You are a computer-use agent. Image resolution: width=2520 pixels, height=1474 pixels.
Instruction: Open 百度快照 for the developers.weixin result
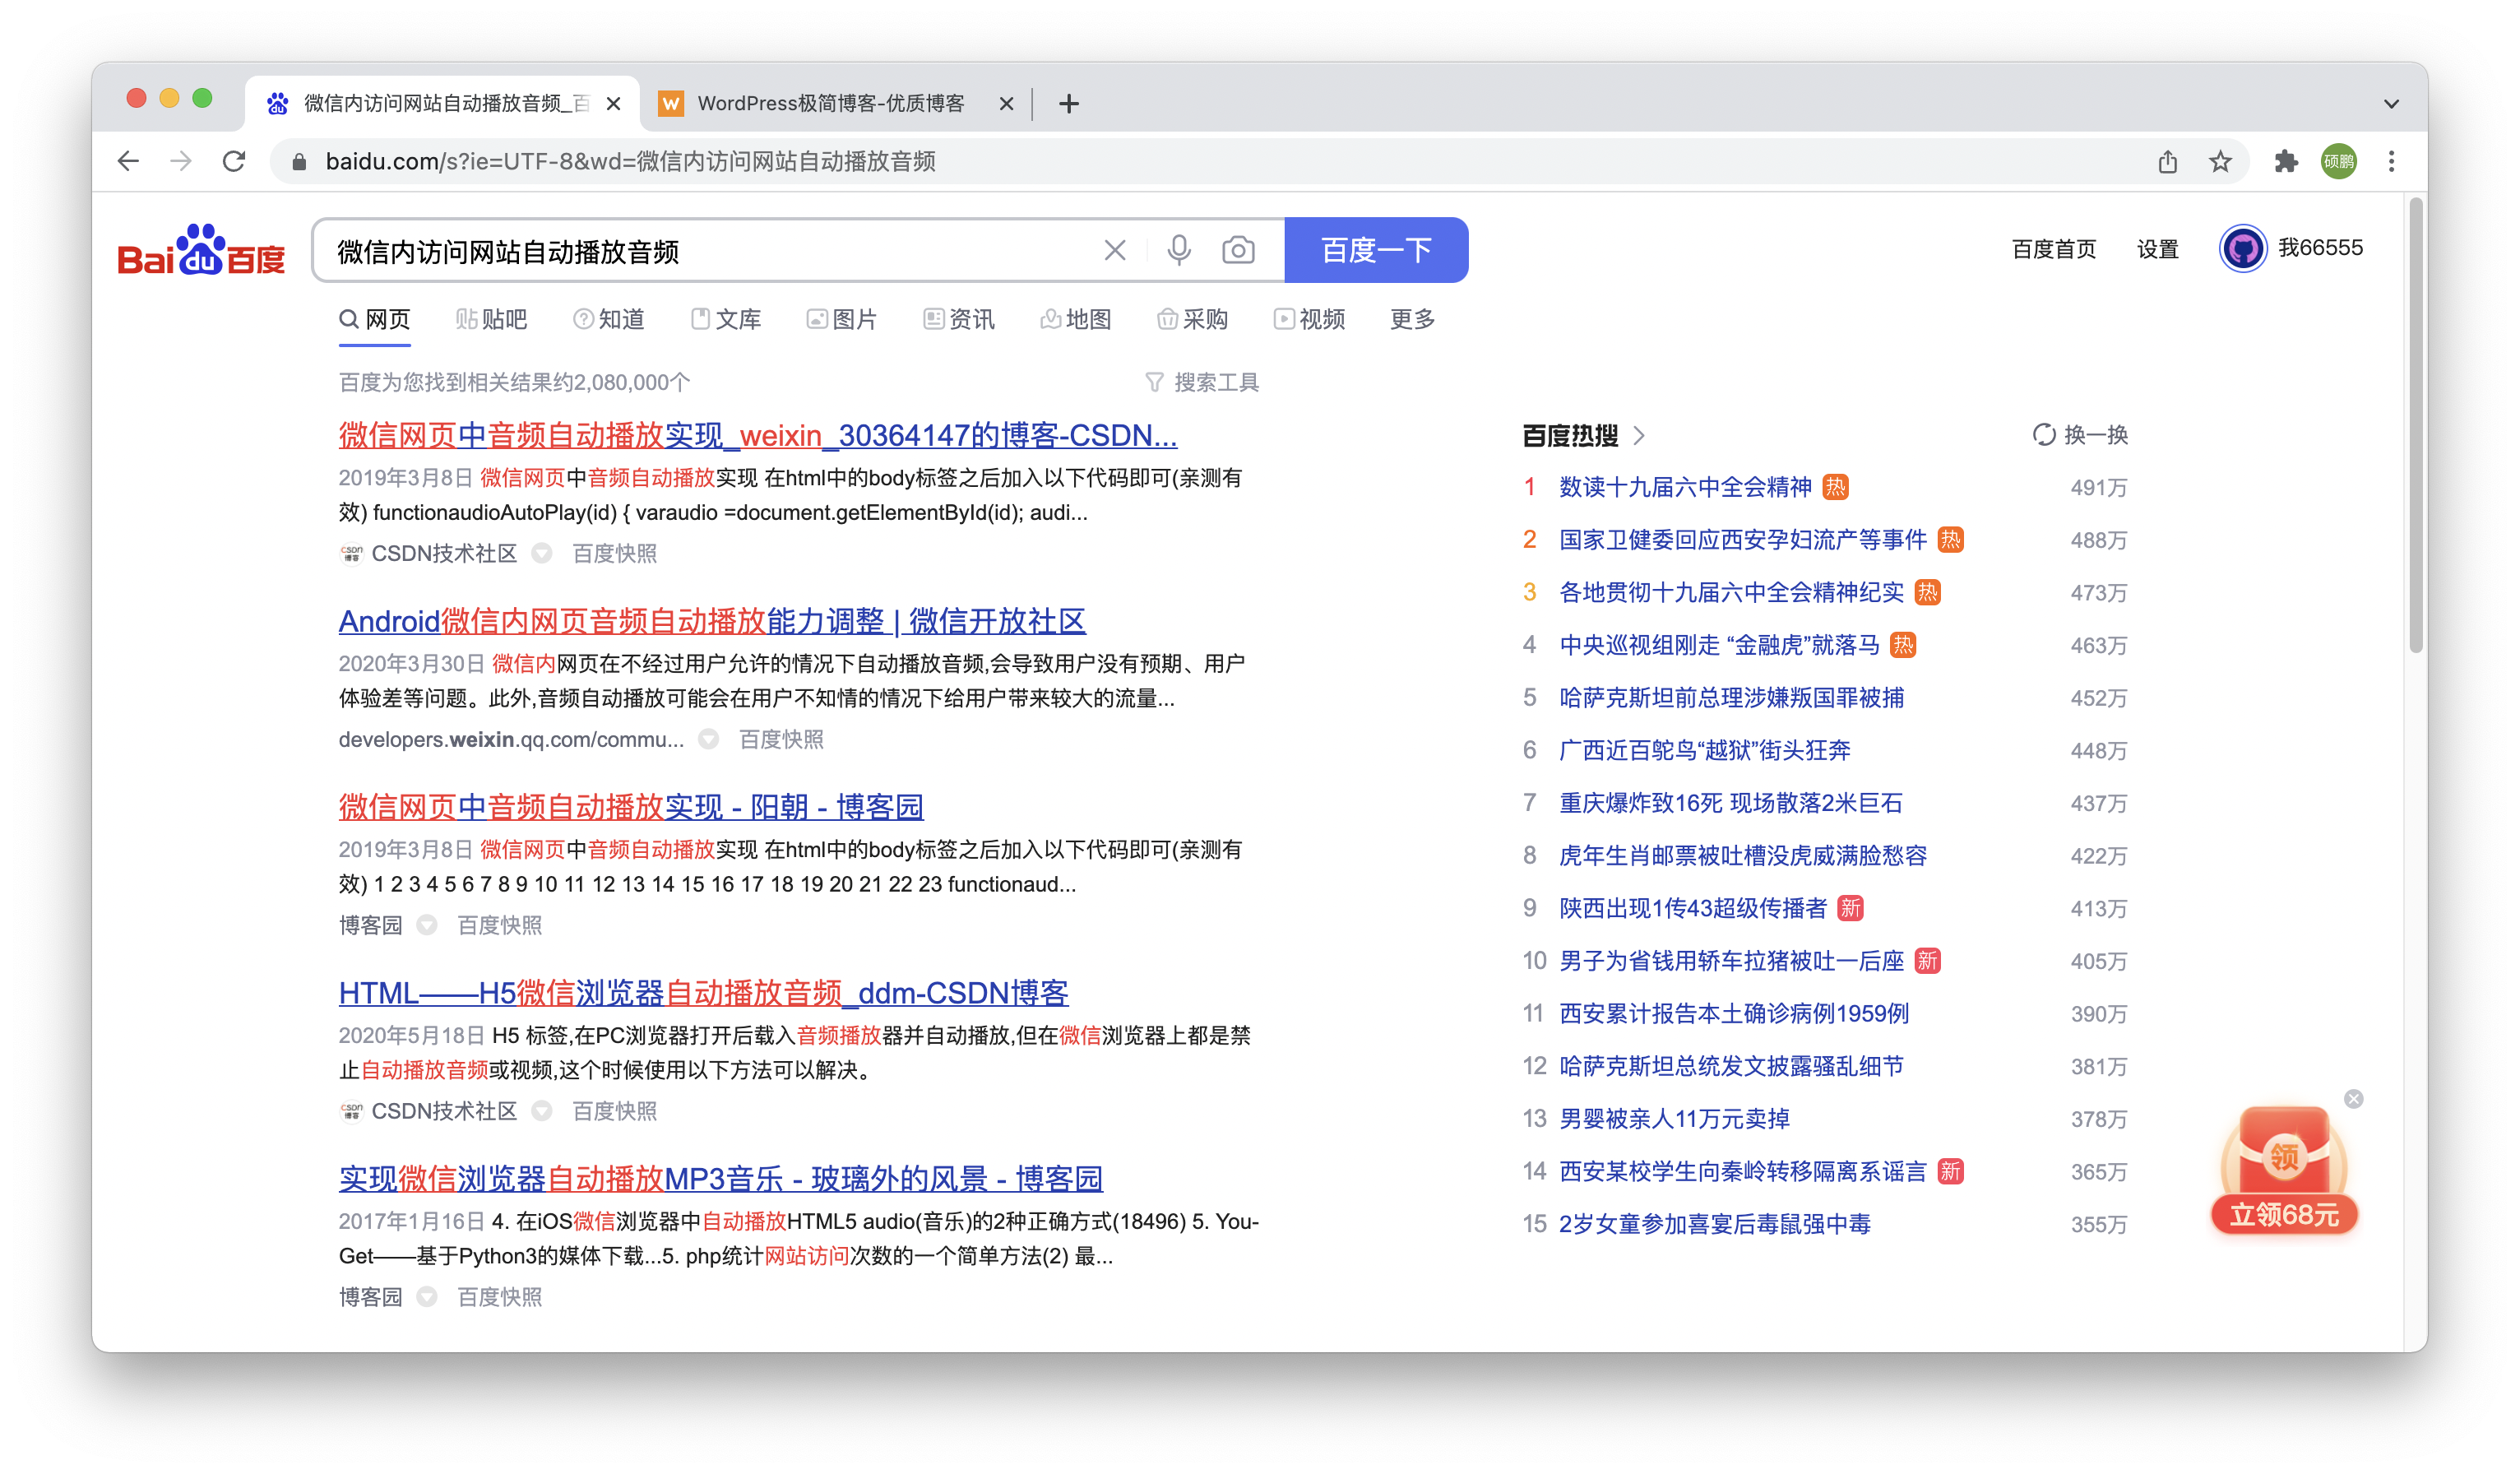pos(781,739)
